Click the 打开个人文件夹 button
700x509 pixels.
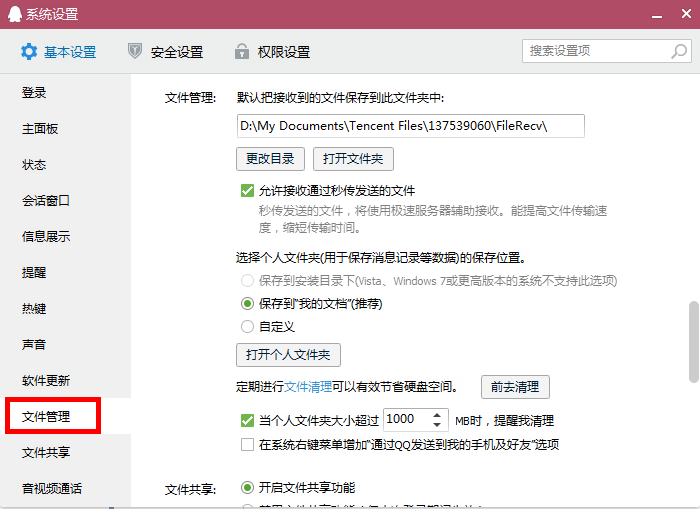tap(288, 355)
